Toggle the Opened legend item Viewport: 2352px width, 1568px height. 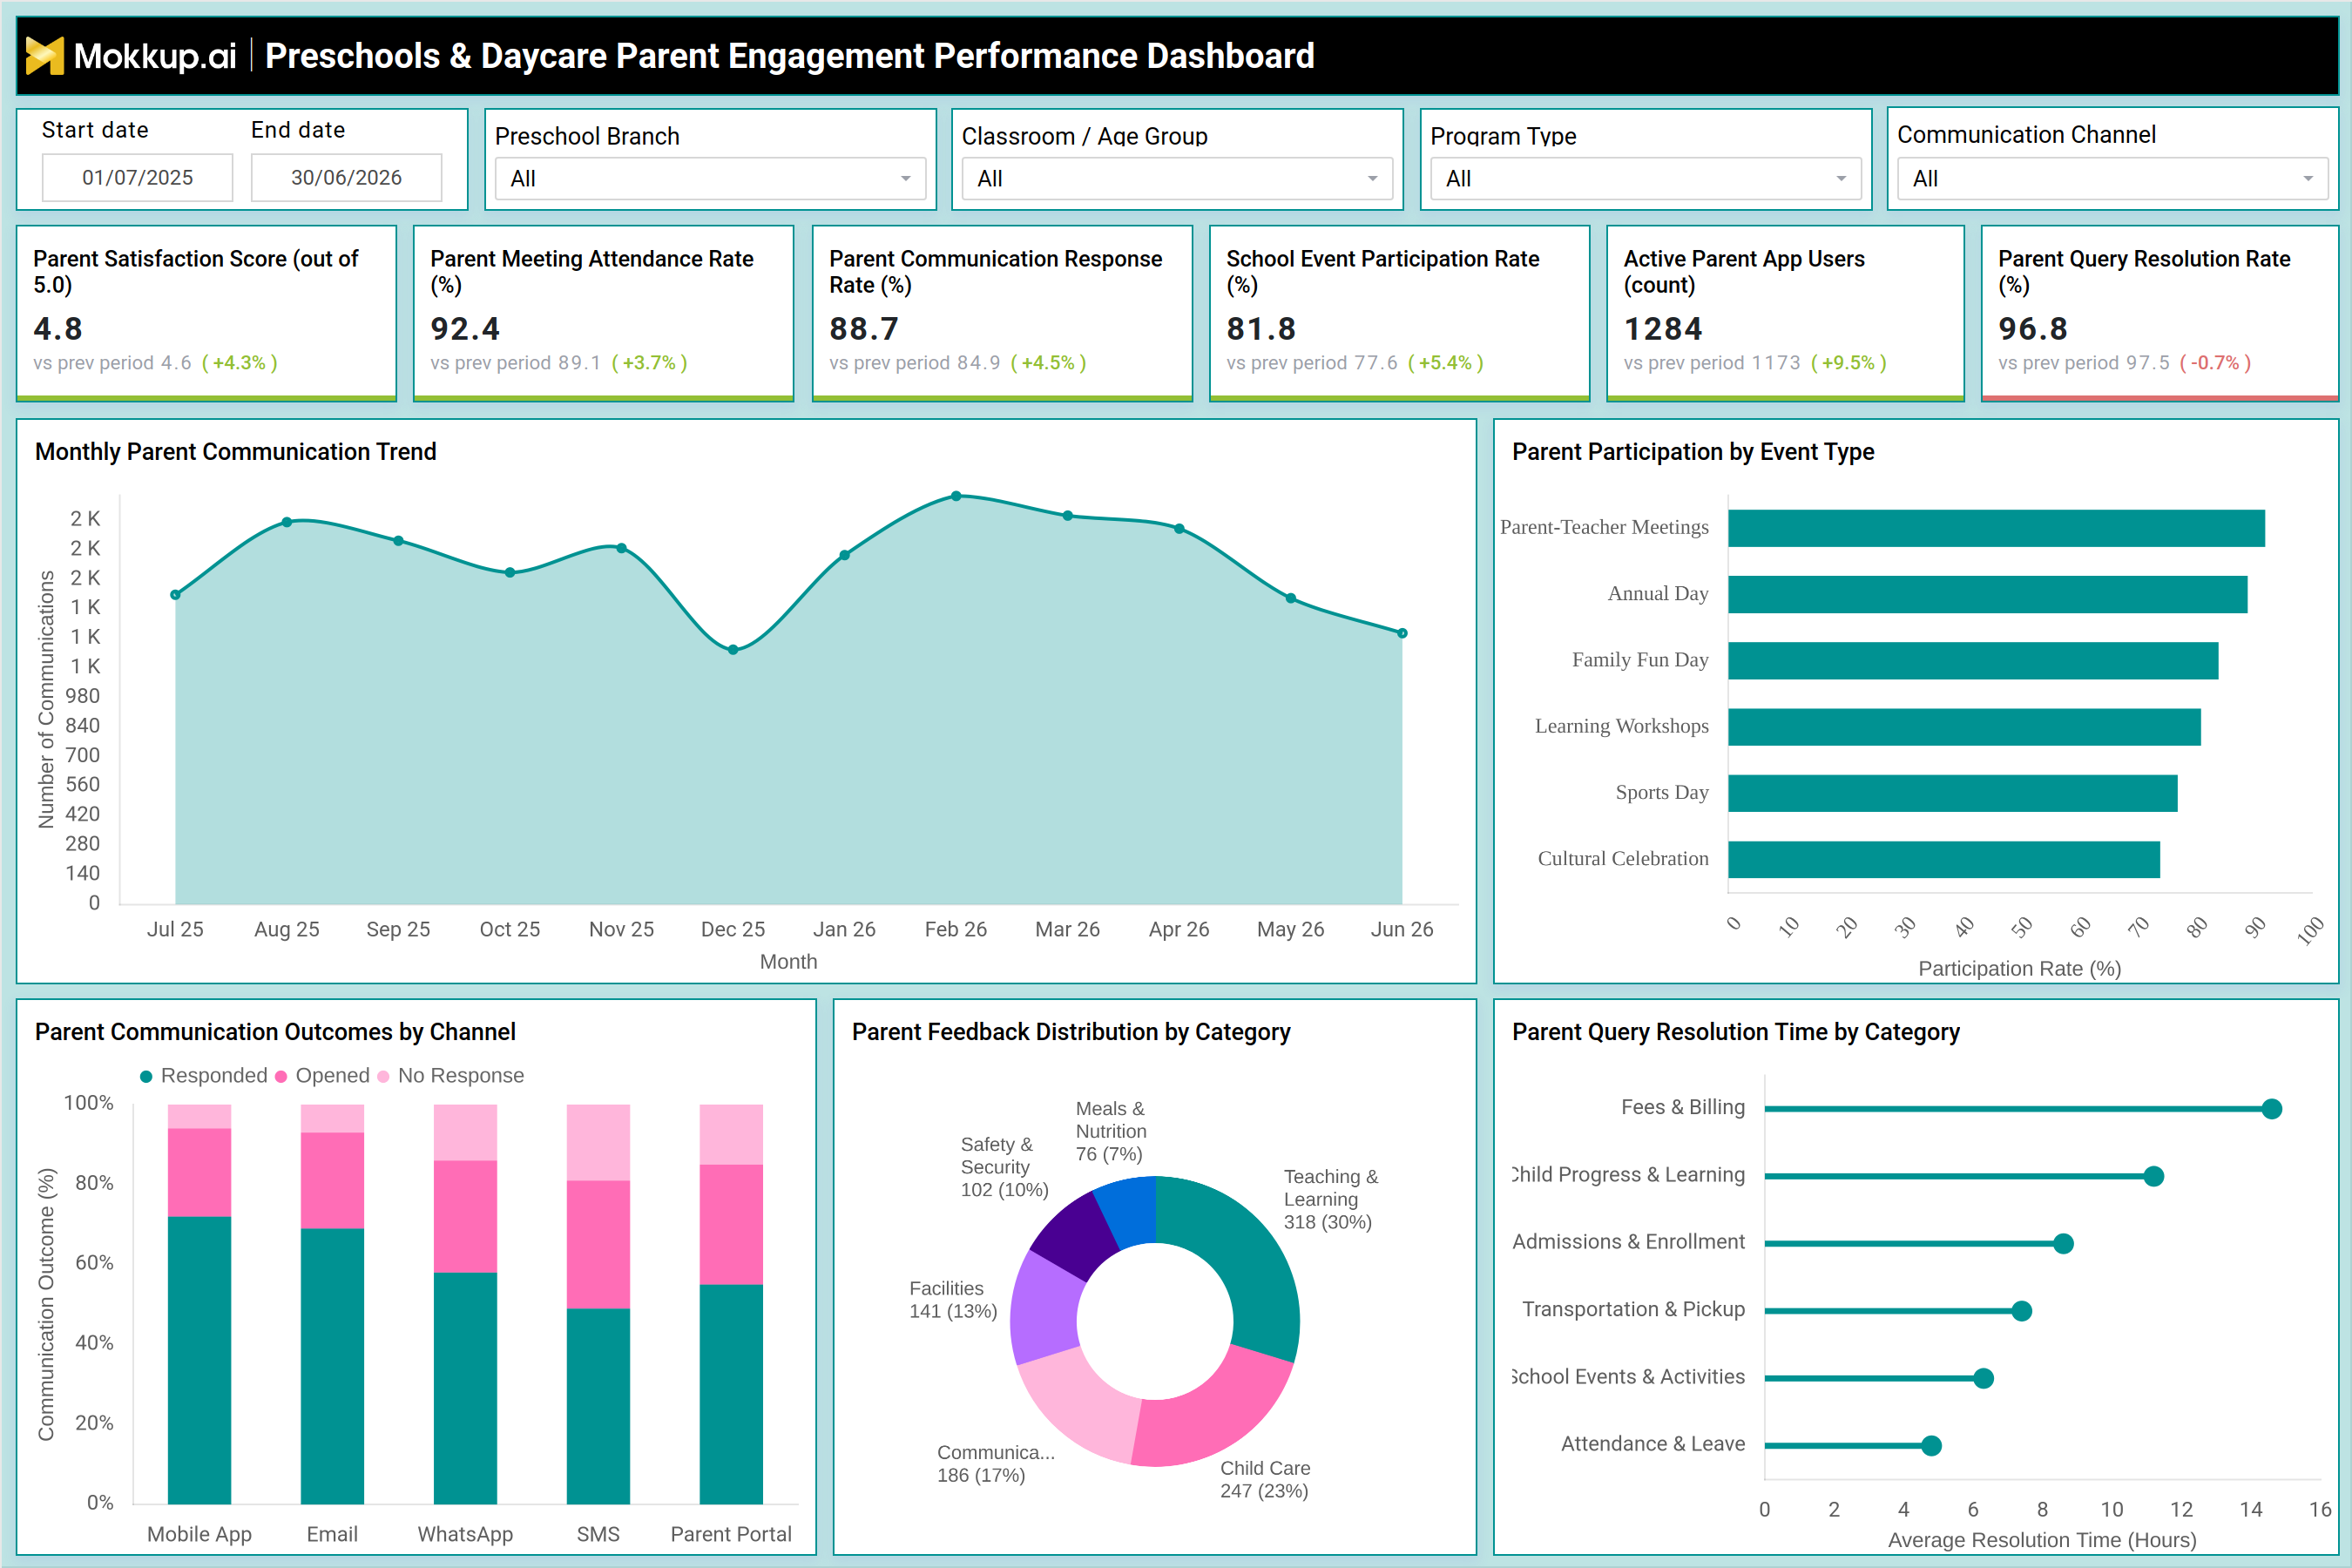click(323, 1076)
